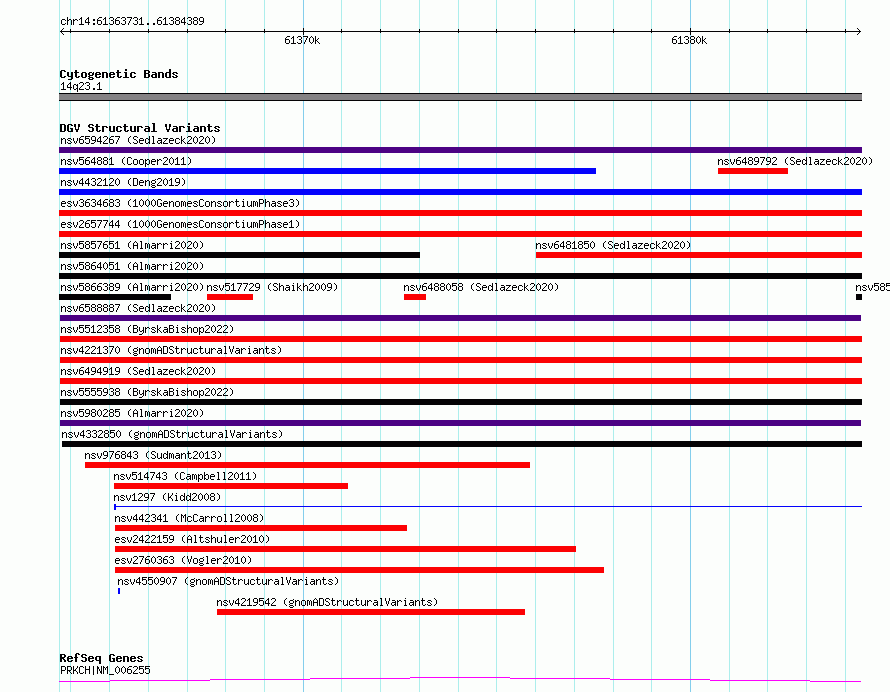Click the nsv6488058 (Sedlazeck2020) small red bar
Image resolution: width=890 pixels, height=692 pixels.
tap(415, 297)
